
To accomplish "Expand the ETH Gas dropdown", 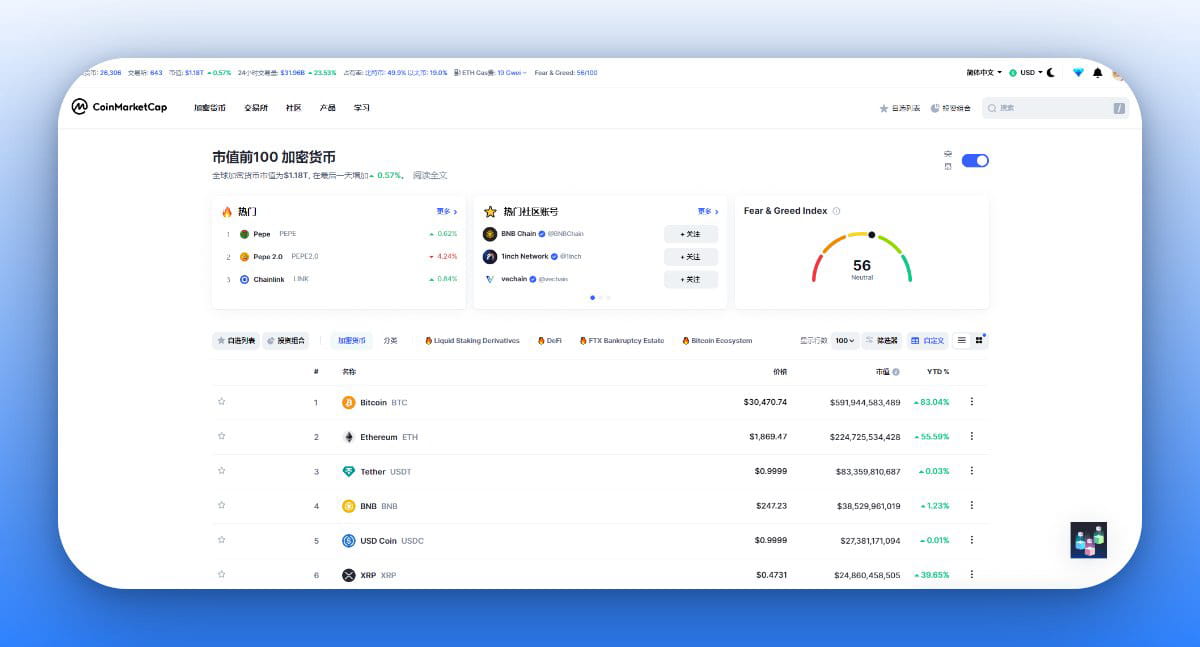I will click(491, 73).
